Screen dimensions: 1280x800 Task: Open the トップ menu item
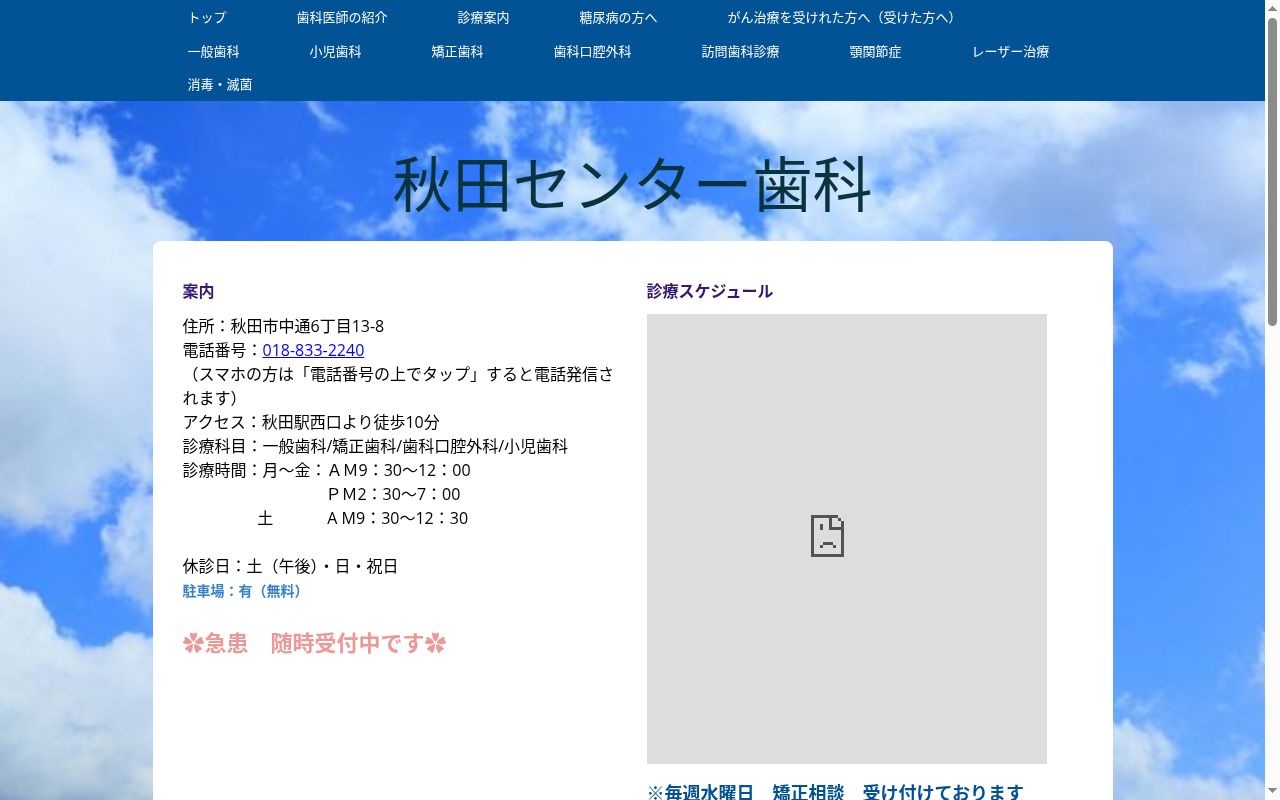pos(207,18)
